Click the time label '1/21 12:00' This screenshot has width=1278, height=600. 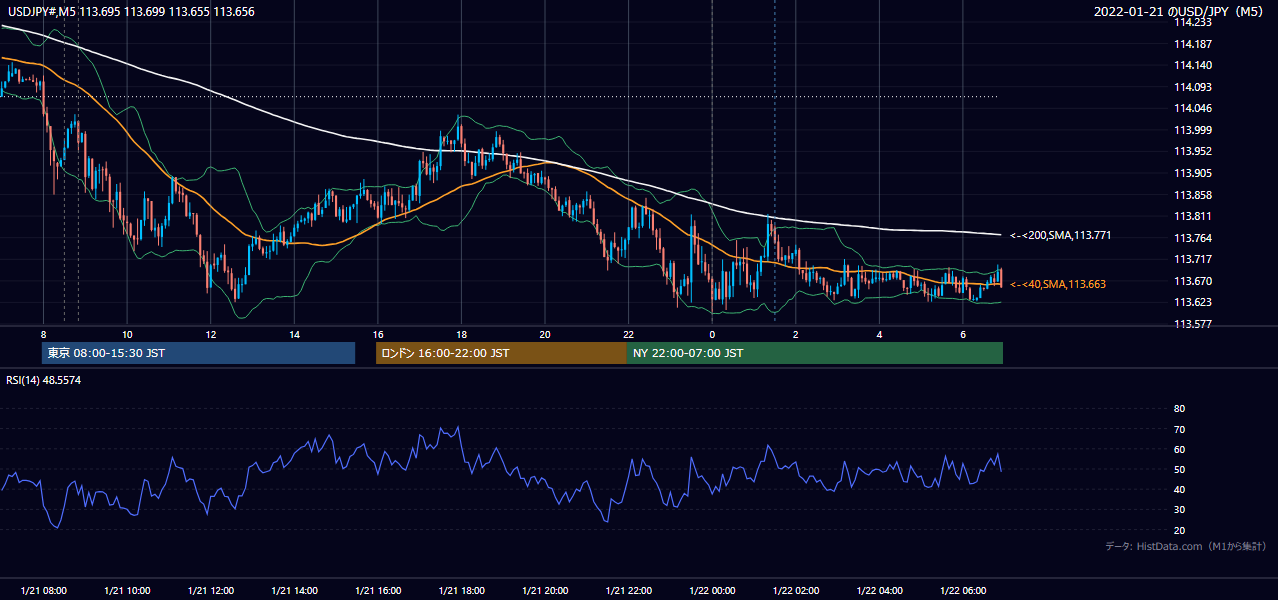pyautogui.click(x=210, y=591)
